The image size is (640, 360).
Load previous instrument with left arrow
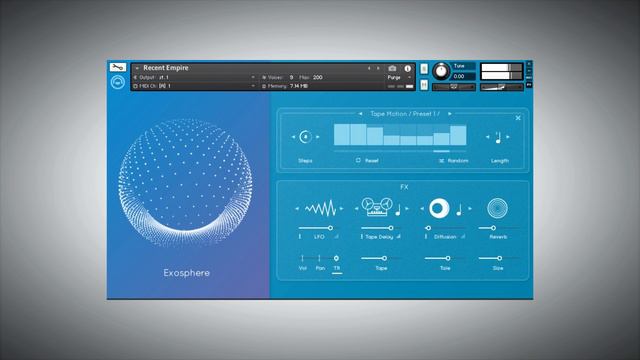point(369,68)
